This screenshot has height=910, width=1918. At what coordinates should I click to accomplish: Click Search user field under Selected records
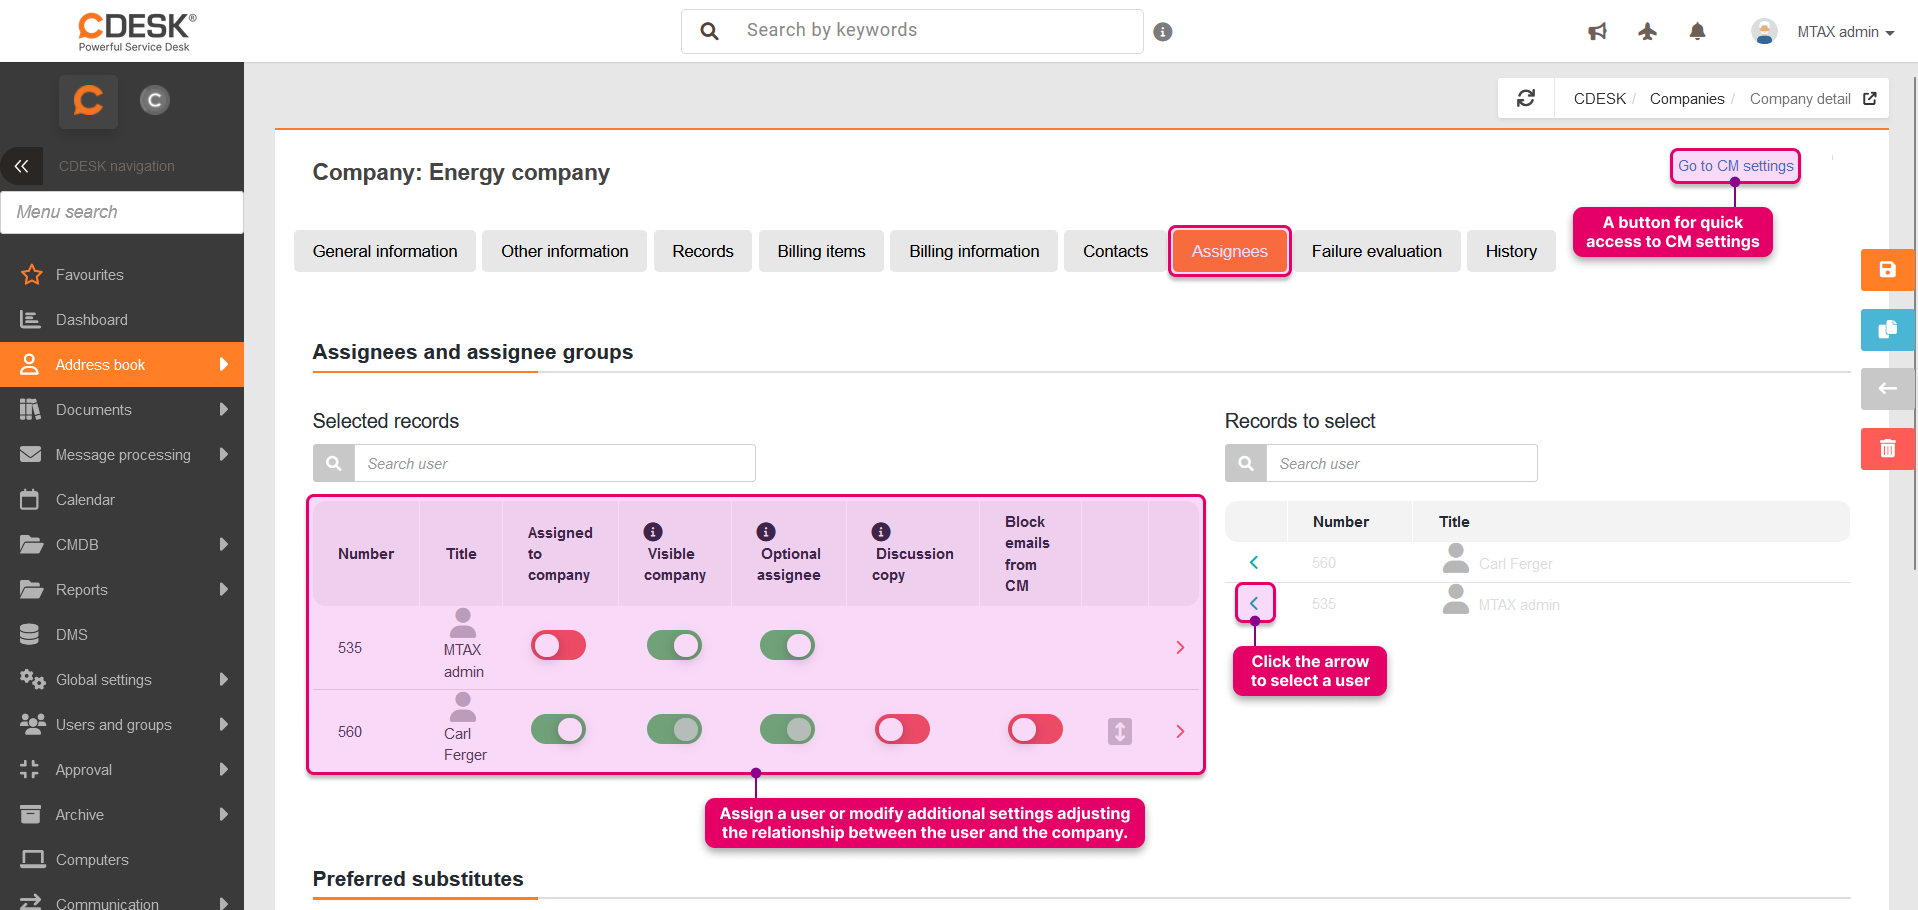tap(555, 464)
